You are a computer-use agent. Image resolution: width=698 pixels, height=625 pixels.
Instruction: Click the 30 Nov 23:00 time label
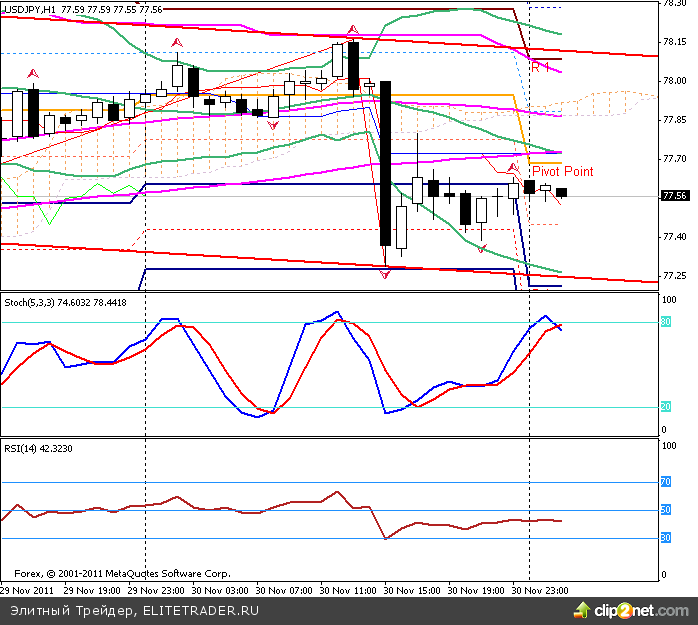coord(541,590)
